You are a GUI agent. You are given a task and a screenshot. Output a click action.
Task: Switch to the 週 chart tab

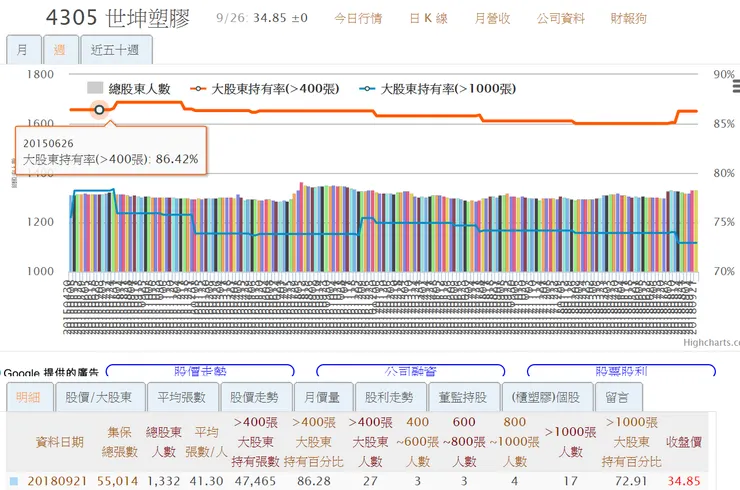click(x=60, y=50)
